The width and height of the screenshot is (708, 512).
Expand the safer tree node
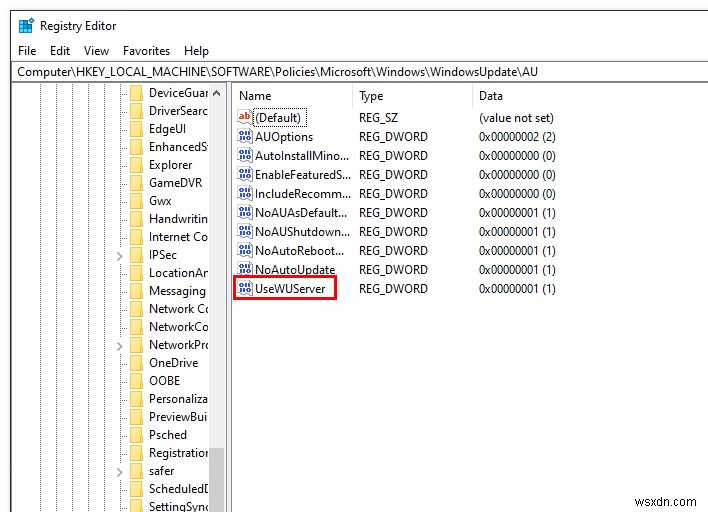tap(120, 472)
